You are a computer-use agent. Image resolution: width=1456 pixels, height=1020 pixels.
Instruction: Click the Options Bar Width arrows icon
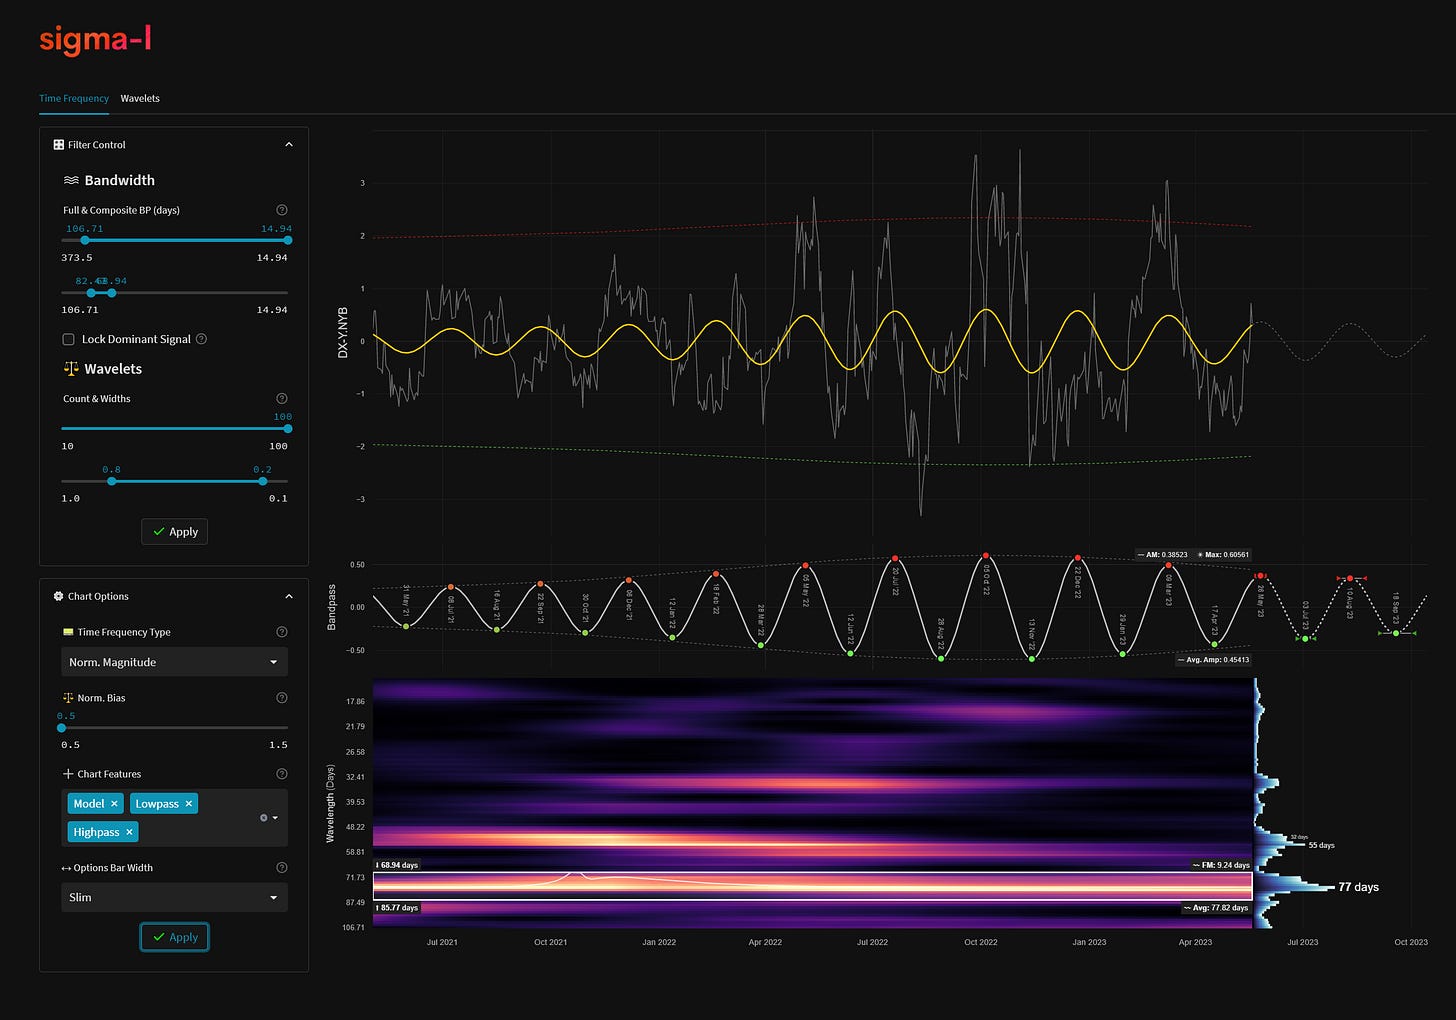coord(66,868)
